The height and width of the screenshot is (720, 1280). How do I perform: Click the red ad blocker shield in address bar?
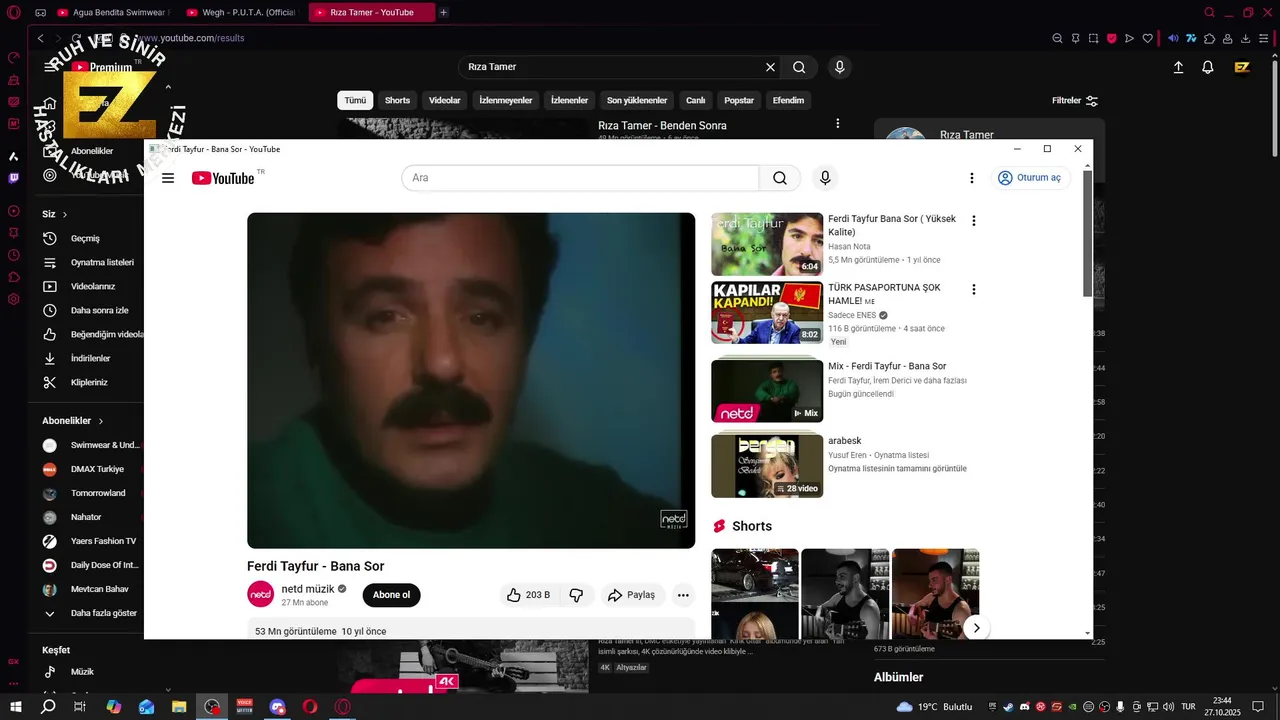[x=1112, y=38]
